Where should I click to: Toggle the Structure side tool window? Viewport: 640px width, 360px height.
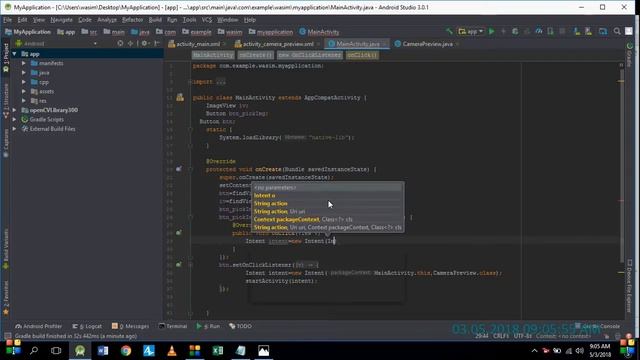(6, 101)
